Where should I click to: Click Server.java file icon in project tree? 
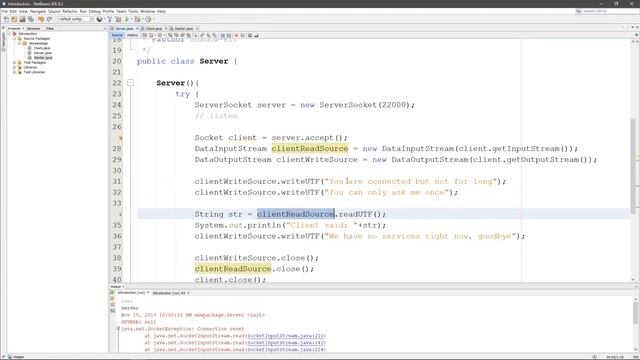pos(29,53)
